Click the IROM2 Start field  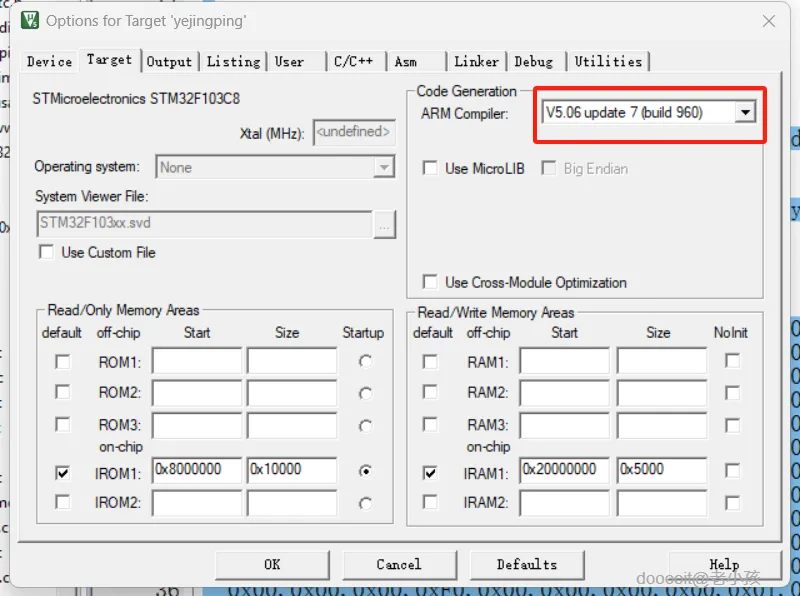tap(197, 503)
